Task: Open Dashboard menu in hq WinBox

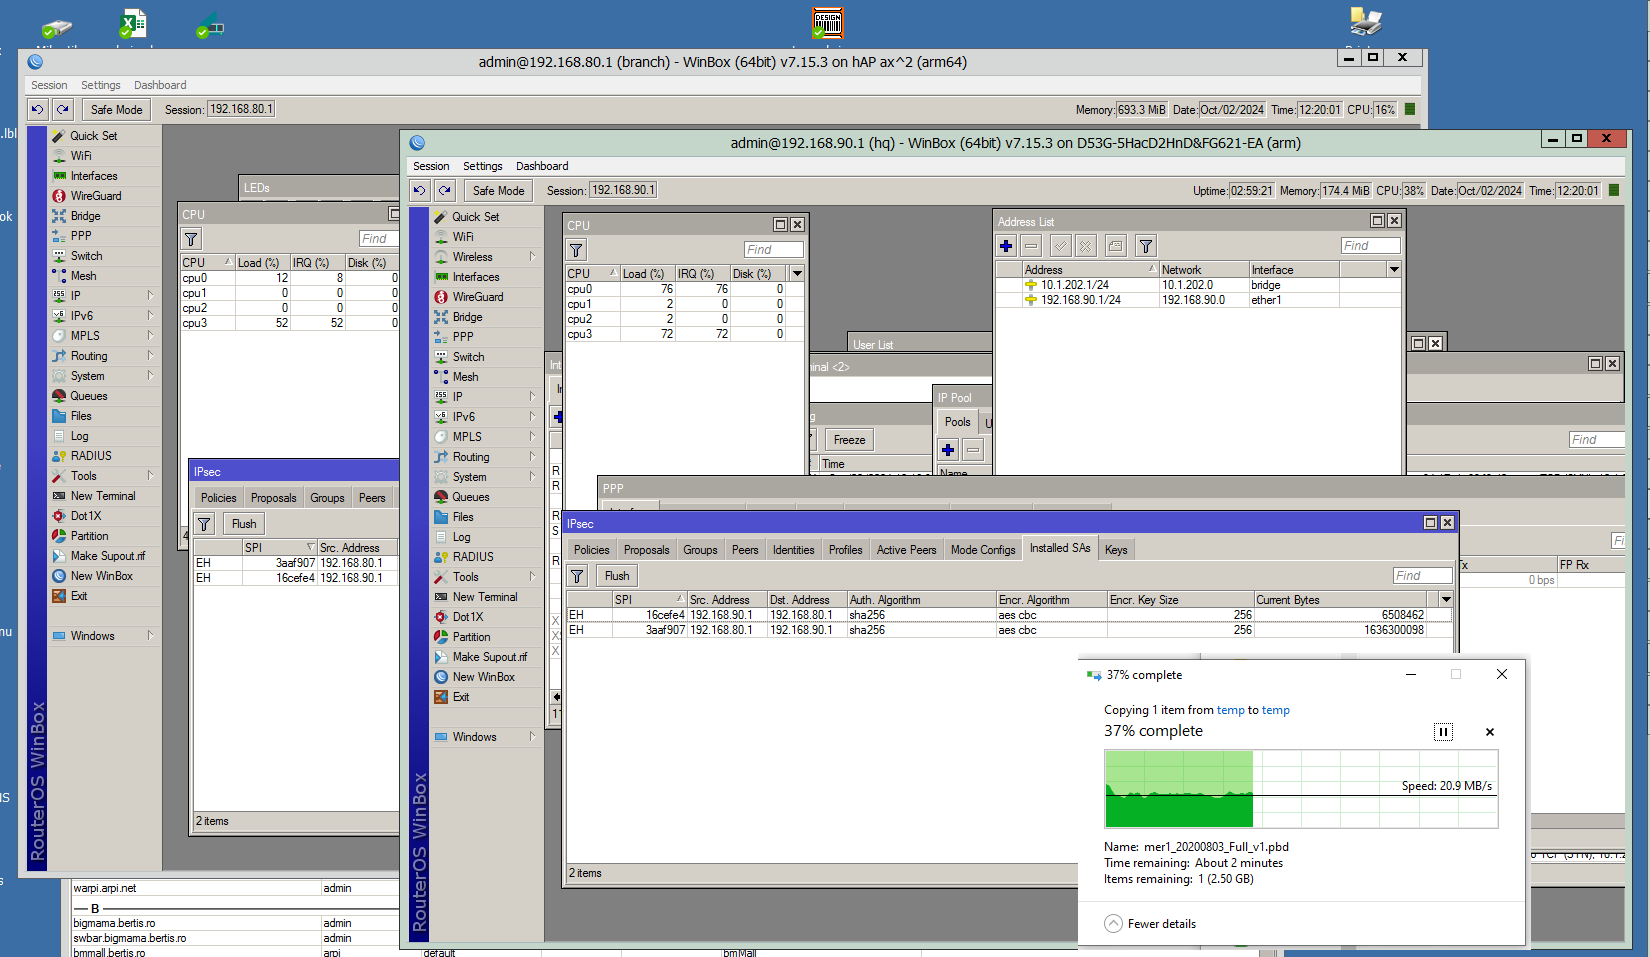Action: pos(542,166)
